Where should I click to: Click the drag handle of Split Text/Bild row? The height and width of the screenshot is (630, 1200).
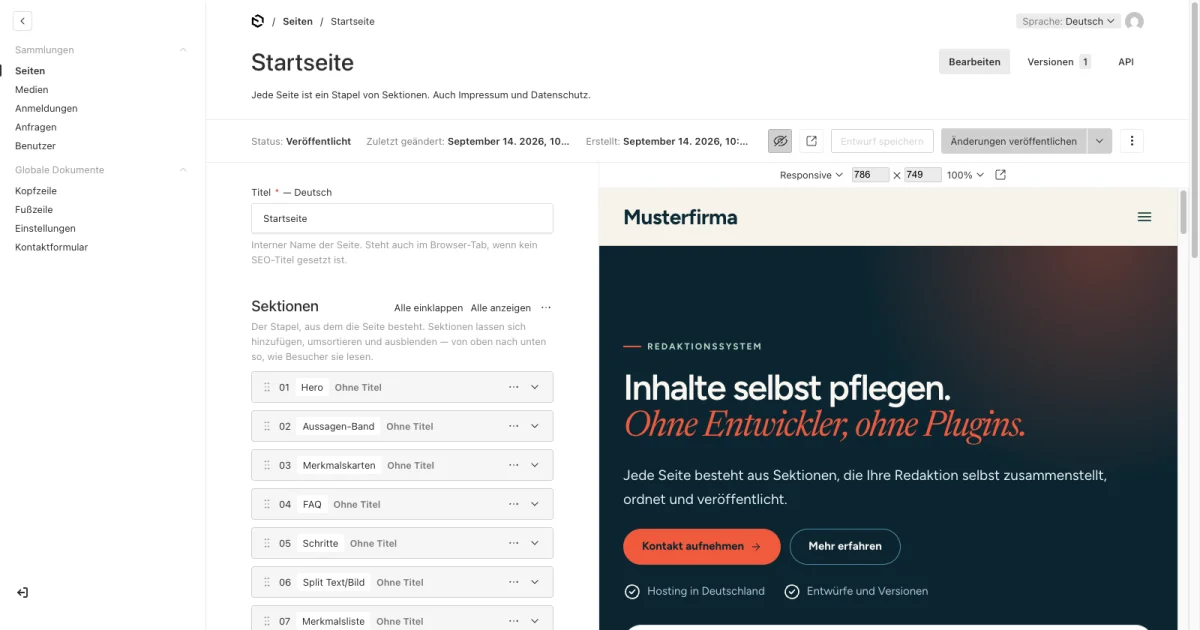pyautogui.click(x=267, y=582)
